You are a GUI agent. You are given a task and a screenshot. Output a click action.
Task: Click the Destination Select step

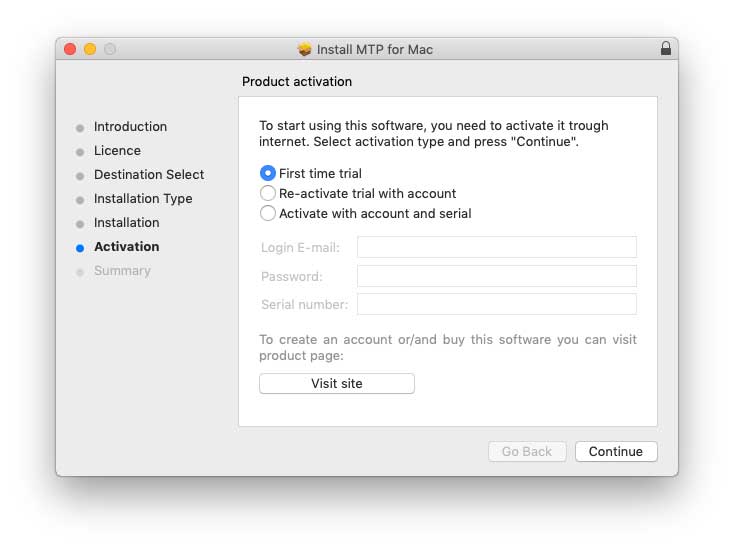pyautogui.click(x=149, y=174)
